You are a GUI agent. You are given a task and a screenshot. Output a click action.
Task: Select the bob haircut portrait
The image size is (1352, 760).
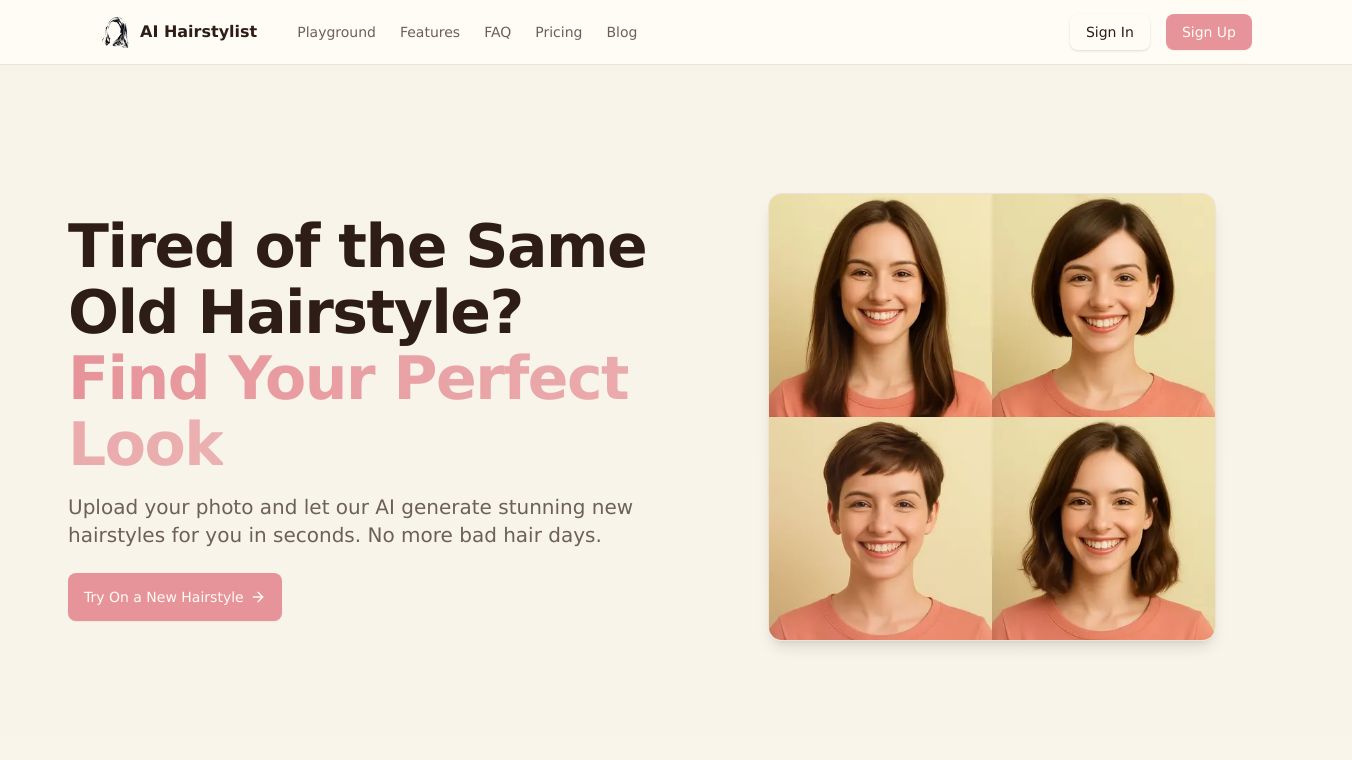pos(1104,305)
